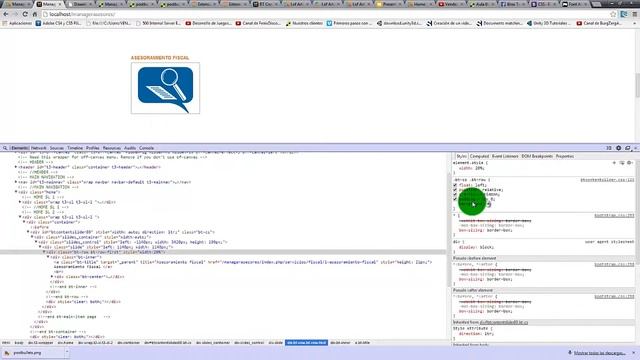Image resolution: width=640 pixels, height=360 pixels.
Task: Open the Console panel
Action: pyautogui.click(x=147, y=148)
